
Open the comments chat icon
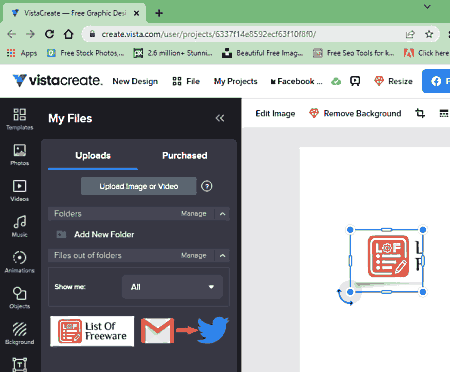[x=355, y=81]
